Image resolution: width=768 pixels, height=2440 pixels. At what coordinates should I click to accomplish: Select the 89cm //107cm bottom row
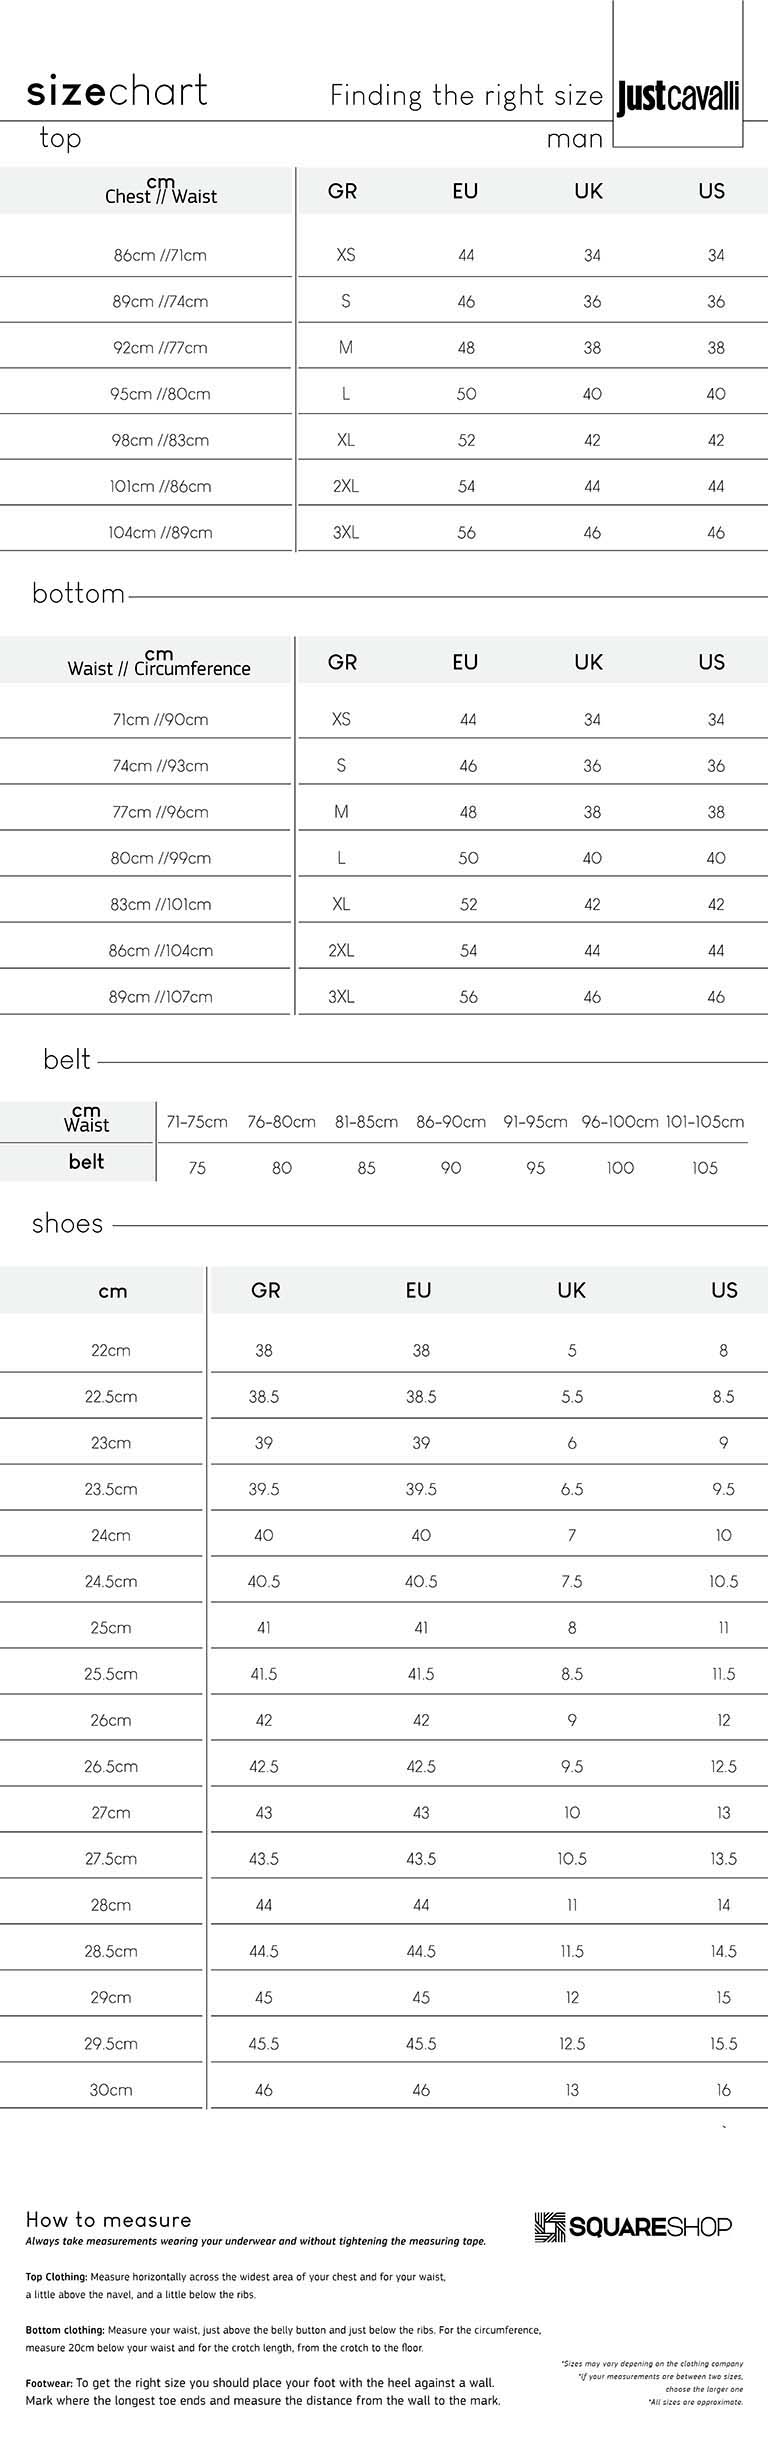point(384,997)
